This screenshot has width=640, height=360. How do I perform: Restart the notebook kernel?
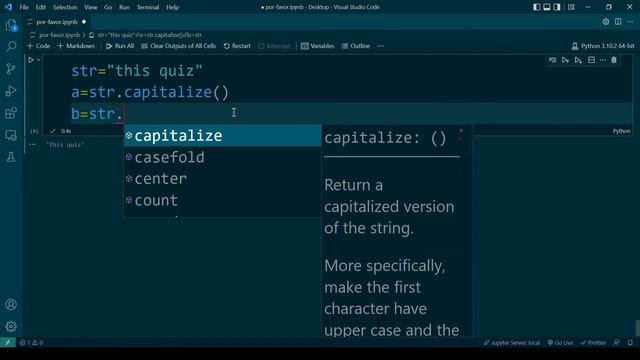coord(237,46)
